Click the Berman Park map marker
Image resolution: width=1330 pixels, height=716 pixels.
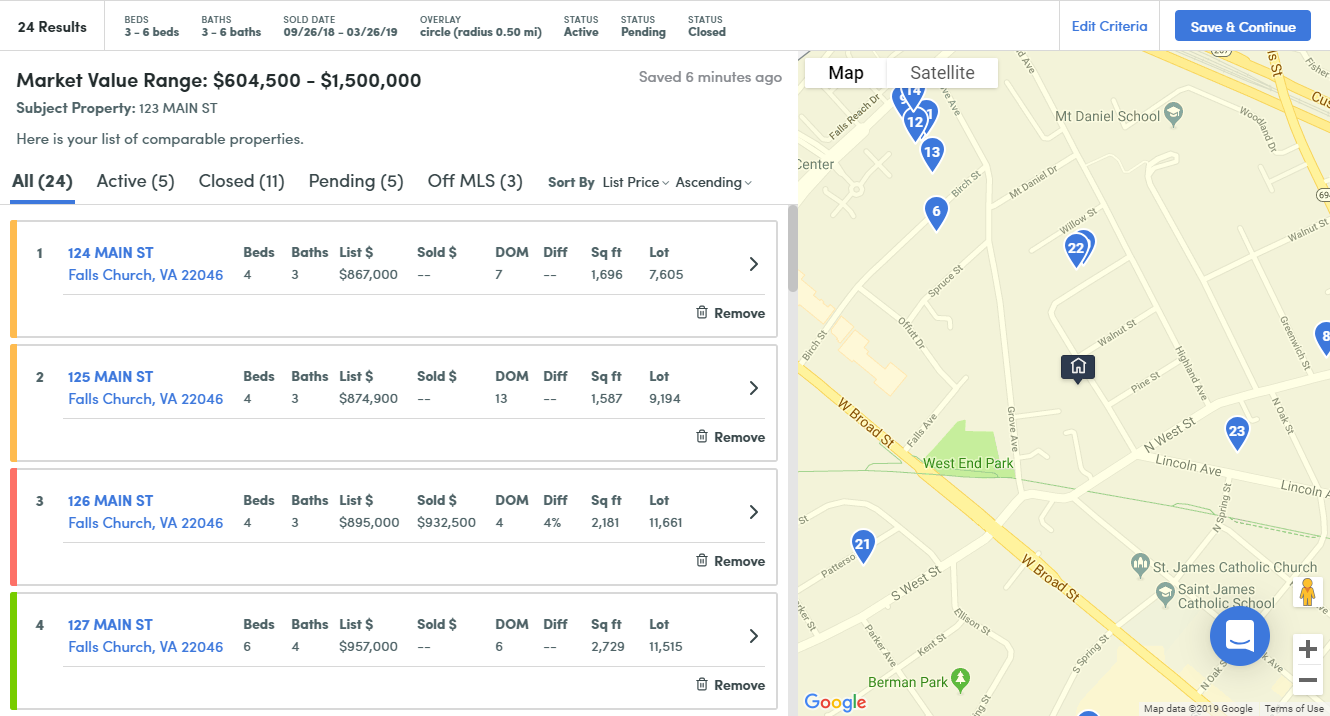pyautogui.click(x=961, y=679)
